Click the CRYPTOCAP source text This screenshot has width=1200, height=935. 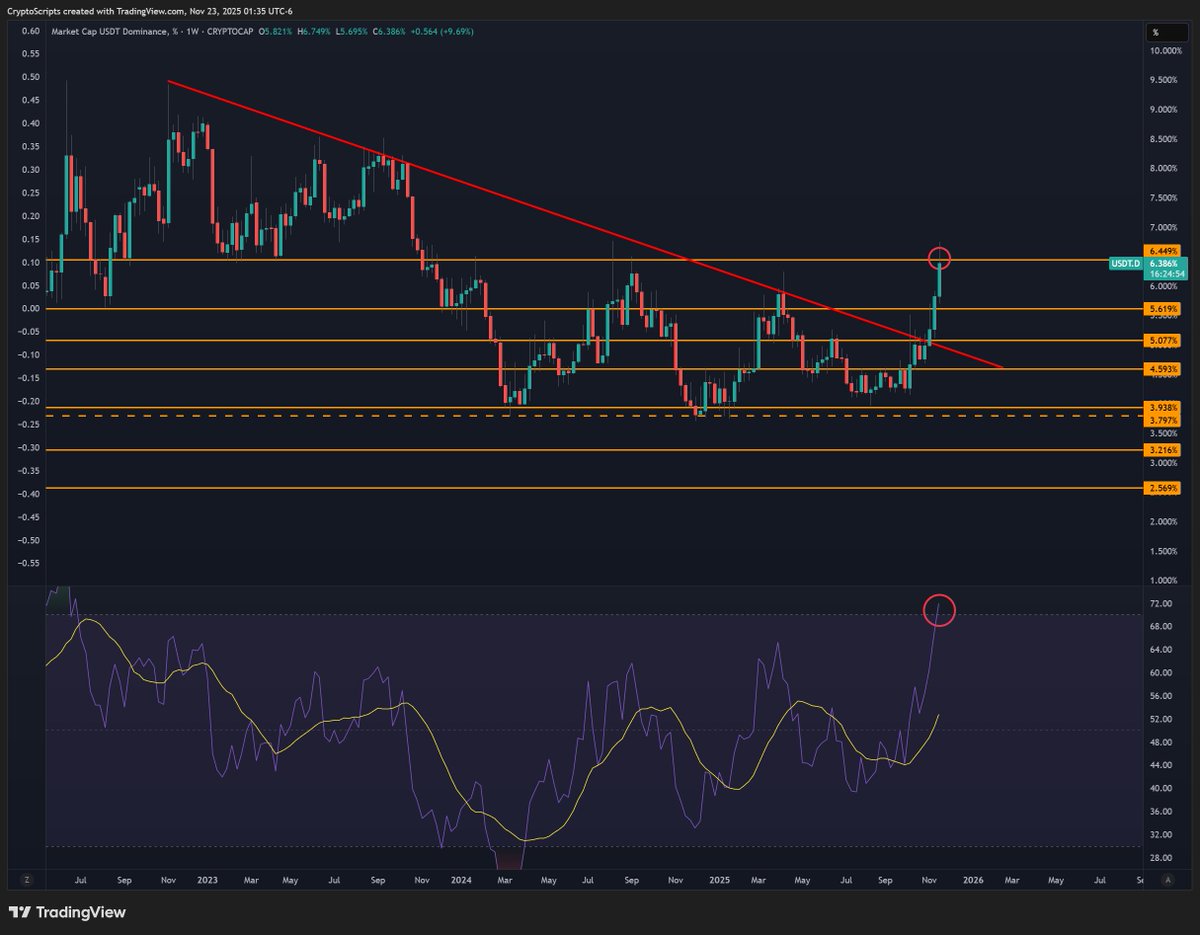(229, 32)
